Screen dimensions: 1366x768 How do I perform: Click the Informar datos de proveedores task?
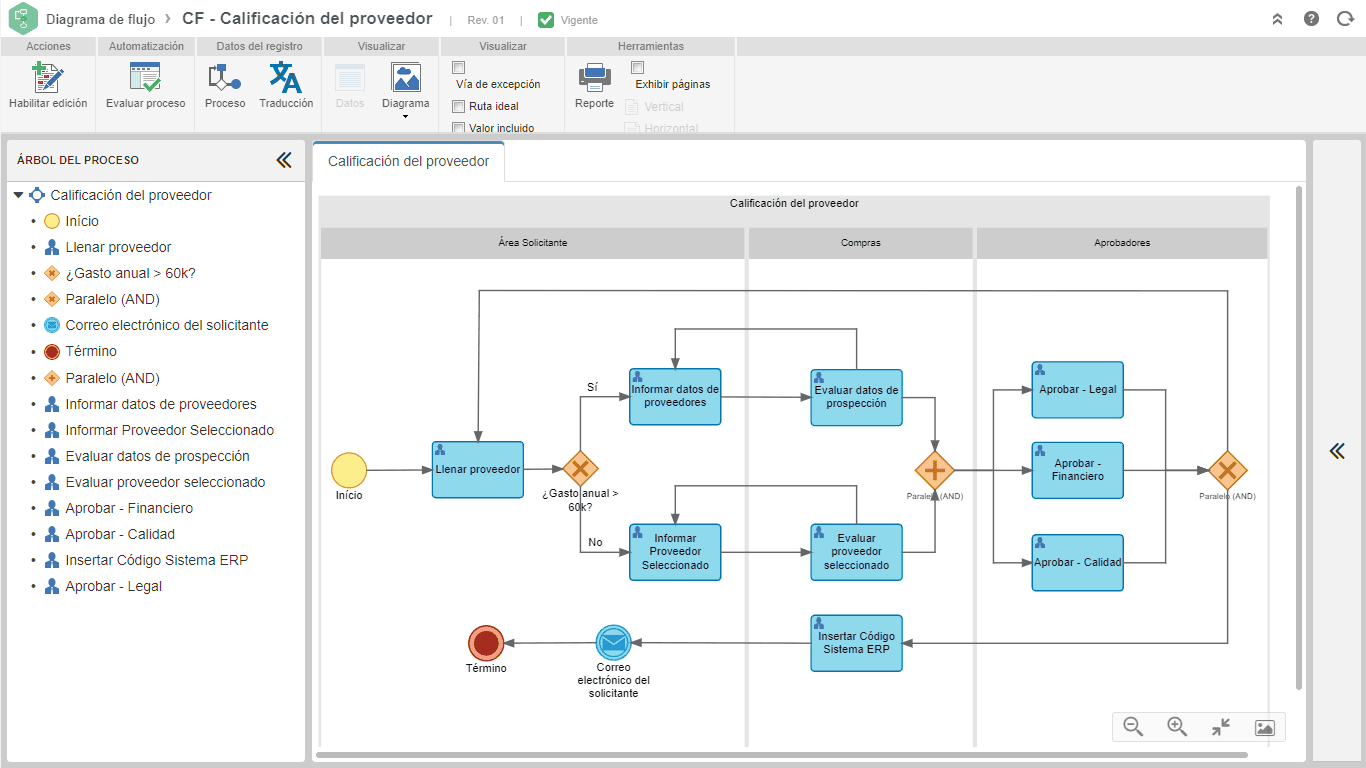point(675,397)
